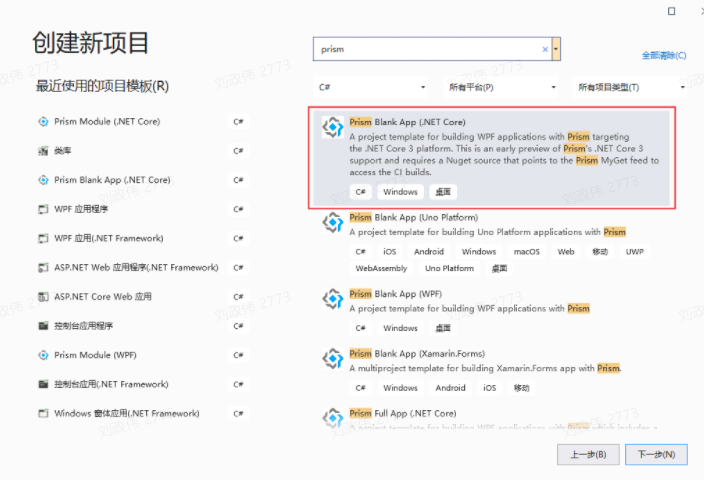Click Prism logo of Blank App (Uno Platform)
Image resolution: width=704 pixels, height=480 pixels.
click(333, 223)
